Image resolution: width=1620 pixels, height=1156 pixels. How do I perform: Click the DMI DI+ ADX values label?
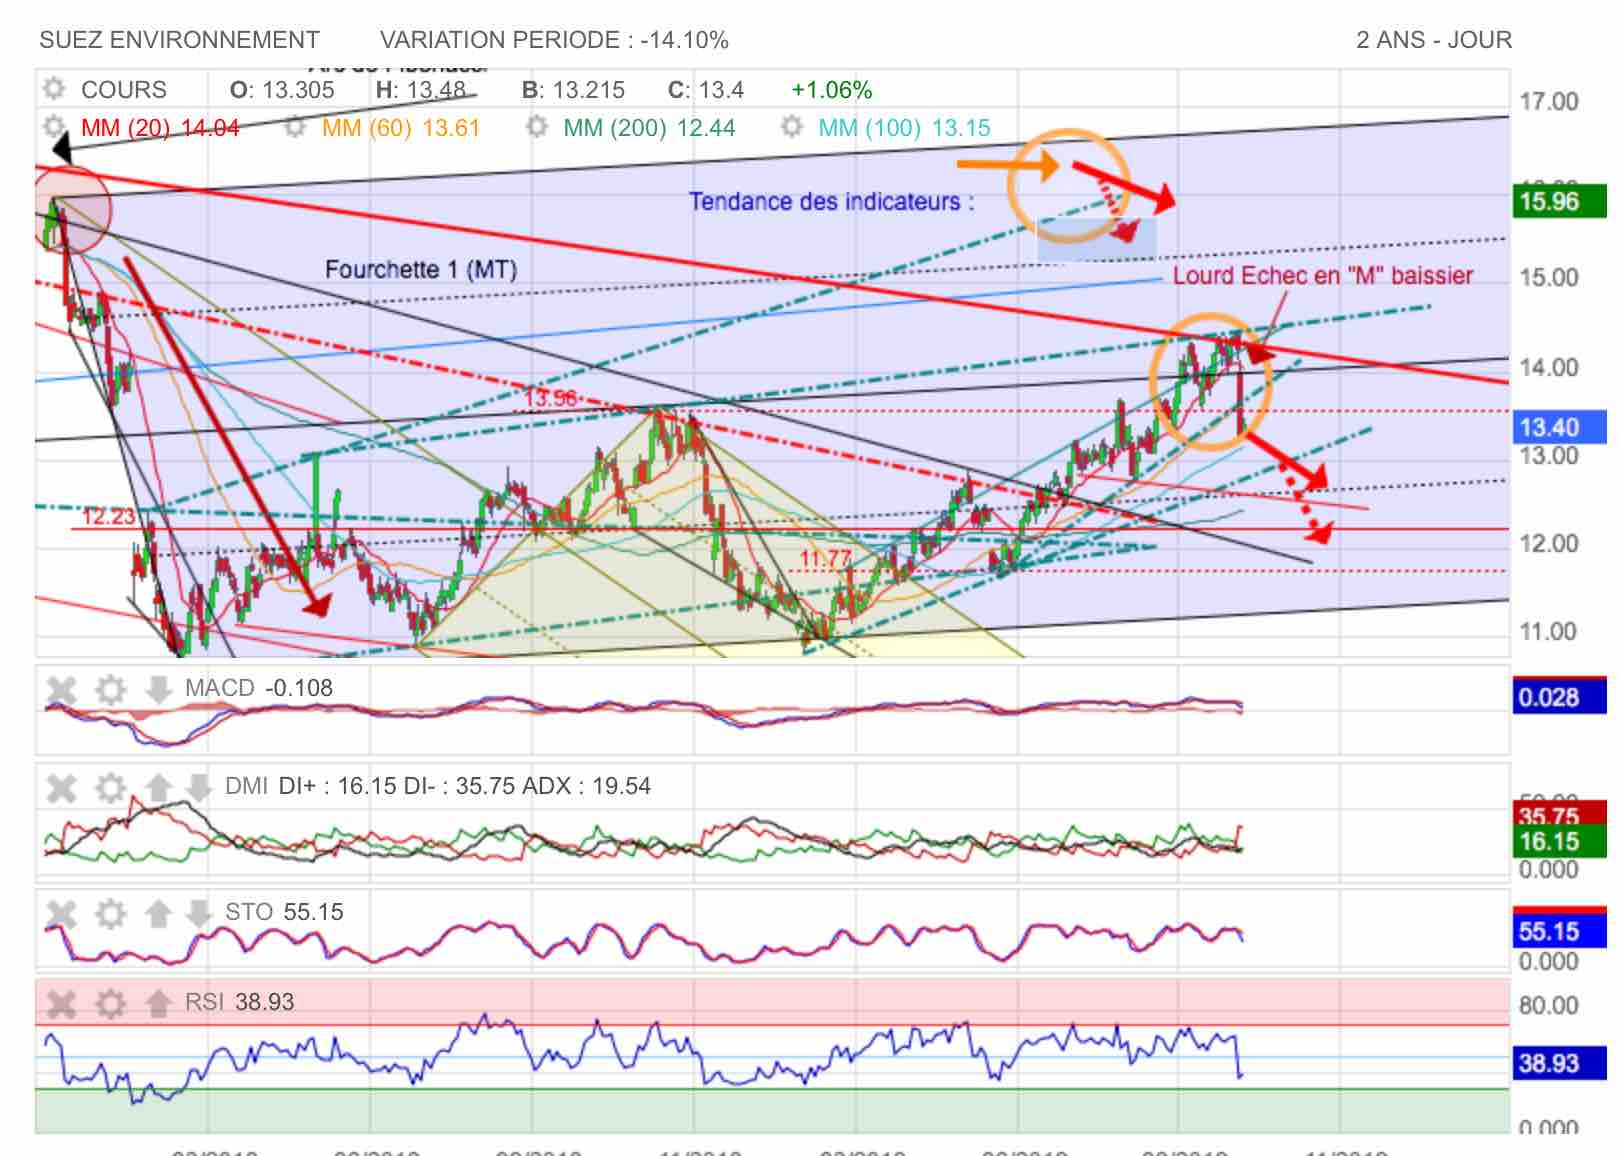coord(438,786)
